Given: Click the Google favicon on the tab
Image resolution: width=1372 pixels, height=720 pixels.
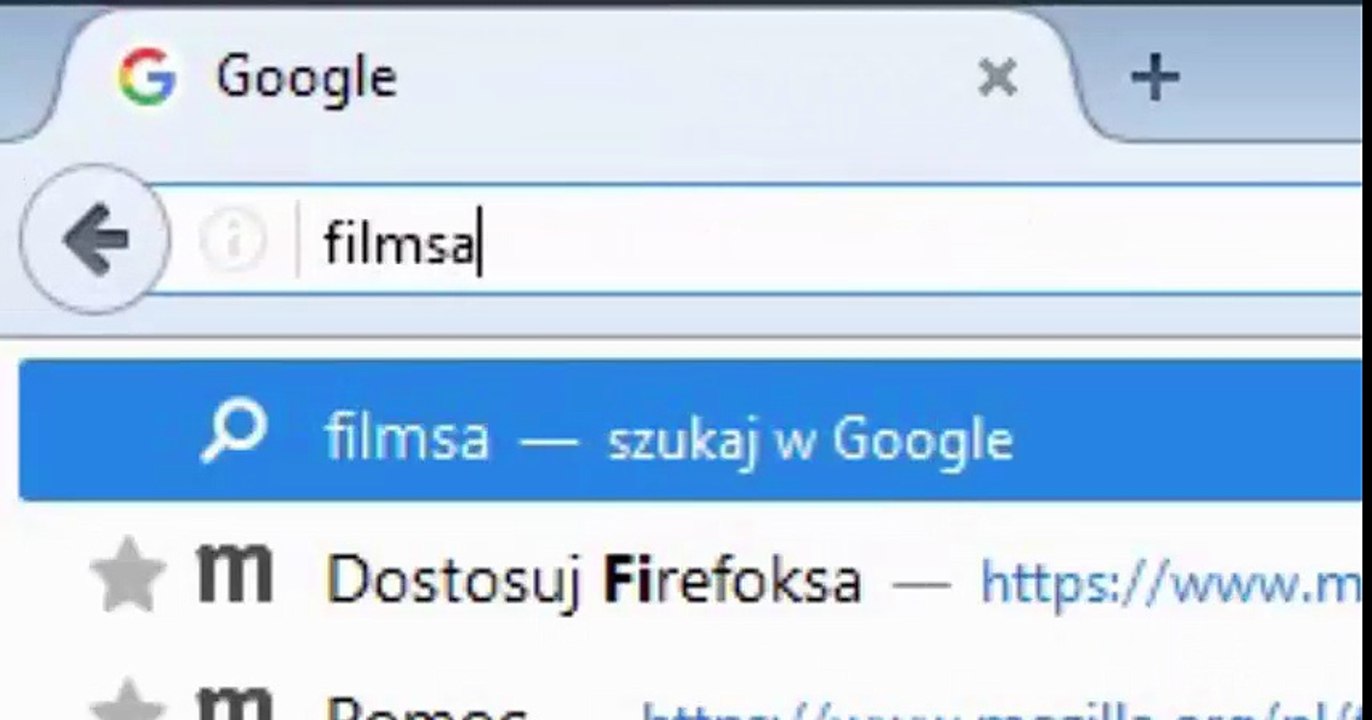Looking at the screenshot, I should 147,77.
